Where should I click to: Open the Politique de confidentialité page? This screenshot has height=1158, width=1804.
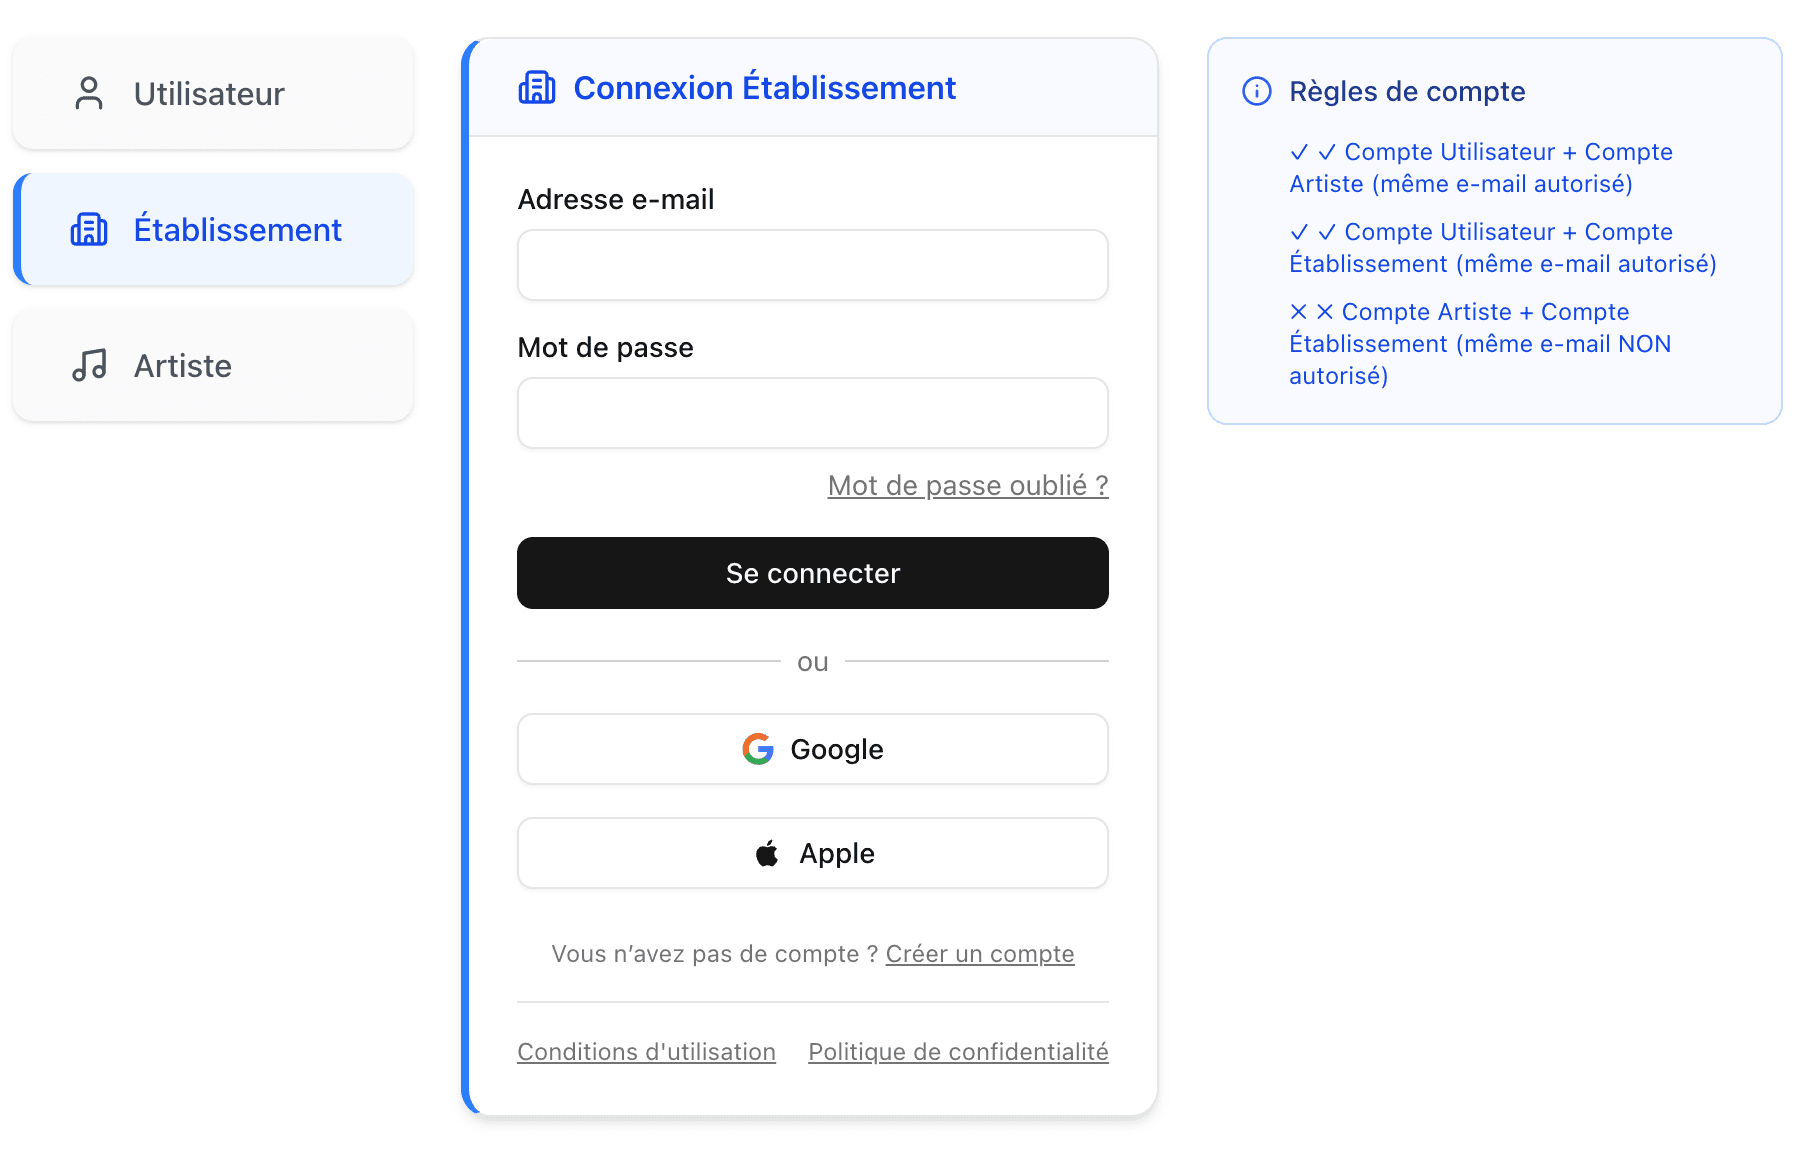(x=957, y=1051)
